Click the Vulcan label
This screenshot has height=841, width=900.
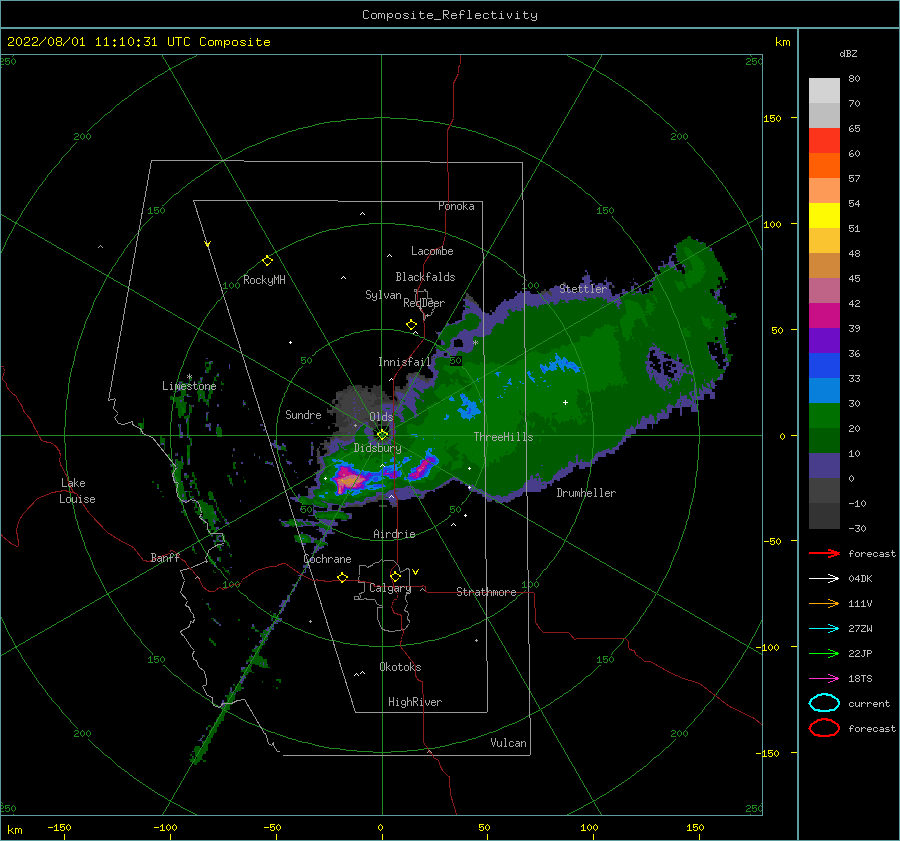pyautogui.click(x=509, y=743)
